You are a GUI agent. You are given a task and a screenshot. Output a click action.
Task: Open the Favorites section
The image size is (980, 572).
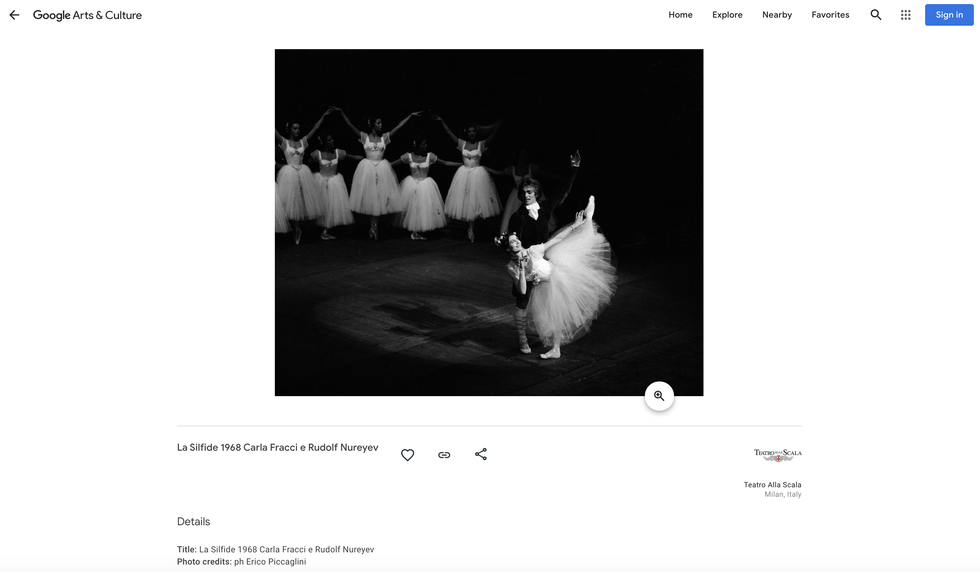coord(830,15)
